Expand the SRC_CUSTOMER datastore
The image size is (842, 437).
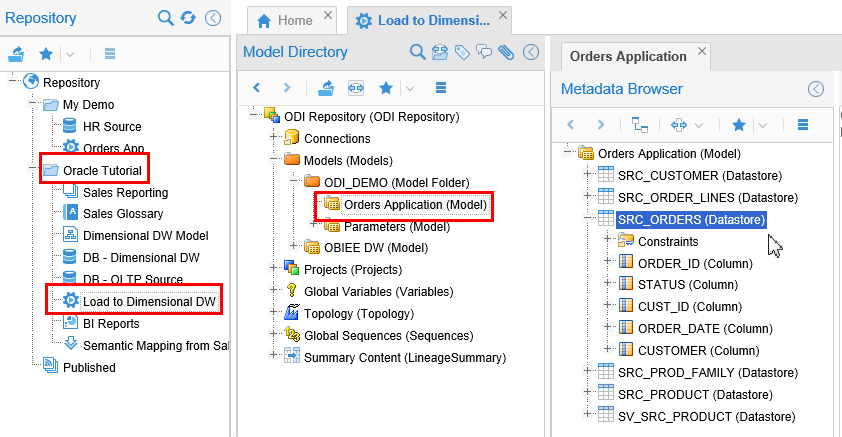pos(587,173)
